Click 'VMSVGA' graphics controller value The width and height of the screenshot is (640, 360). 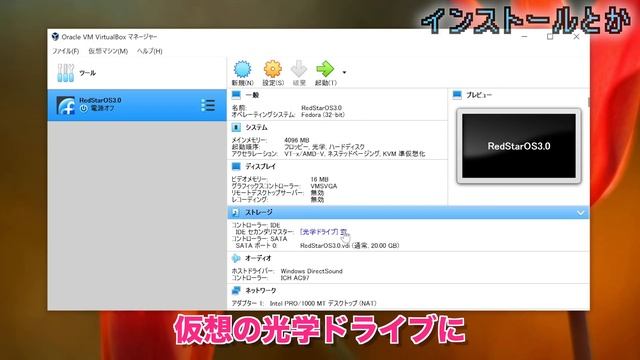pyautogui.click(x=324, y=186)
